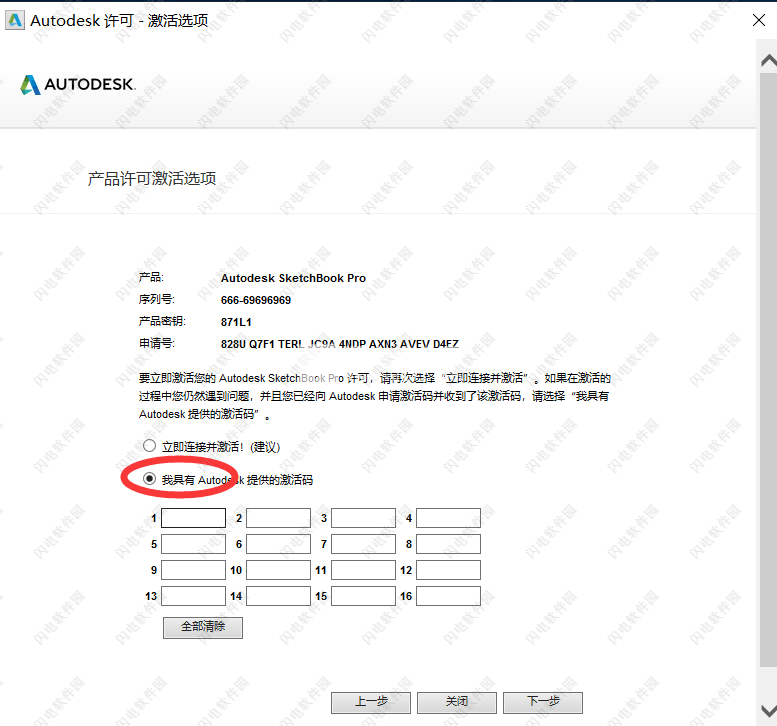Focus activation code field 7

[363, 544]
